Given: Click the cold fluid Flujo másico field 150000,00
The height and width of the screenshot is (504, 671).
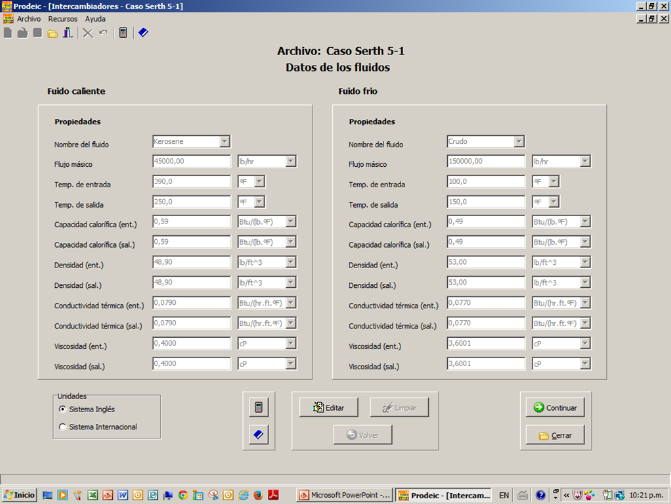Looking at the screenshot, I should 486,161.
